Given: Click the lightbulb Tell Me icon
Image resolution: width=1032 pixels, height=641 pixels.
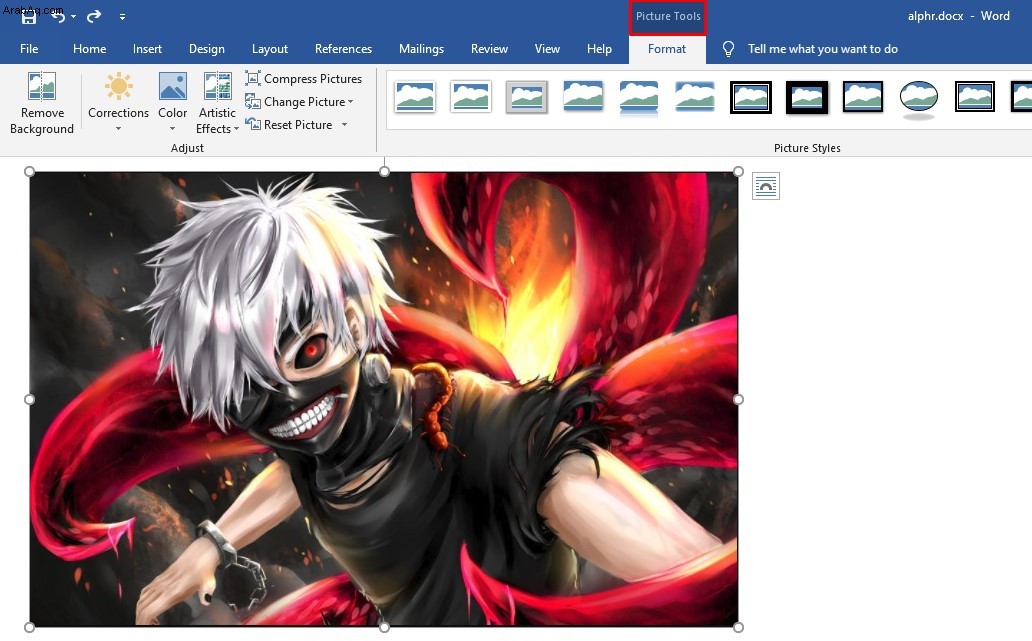Looking at the screenshot, I should click(728, 49).
